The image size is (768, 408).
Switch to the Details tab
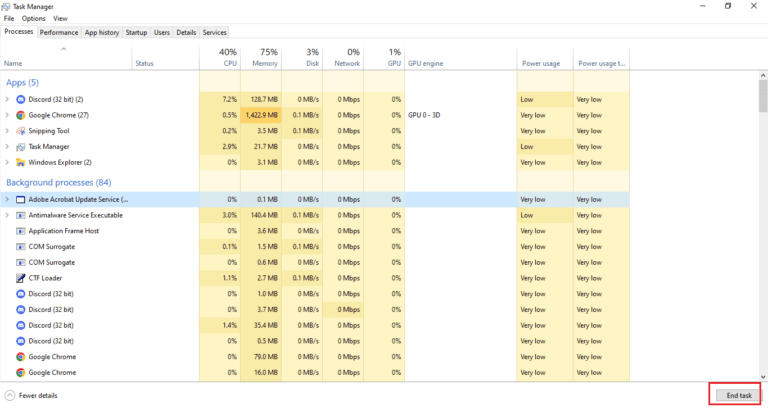pyautogui.click(x=186, y=32)
